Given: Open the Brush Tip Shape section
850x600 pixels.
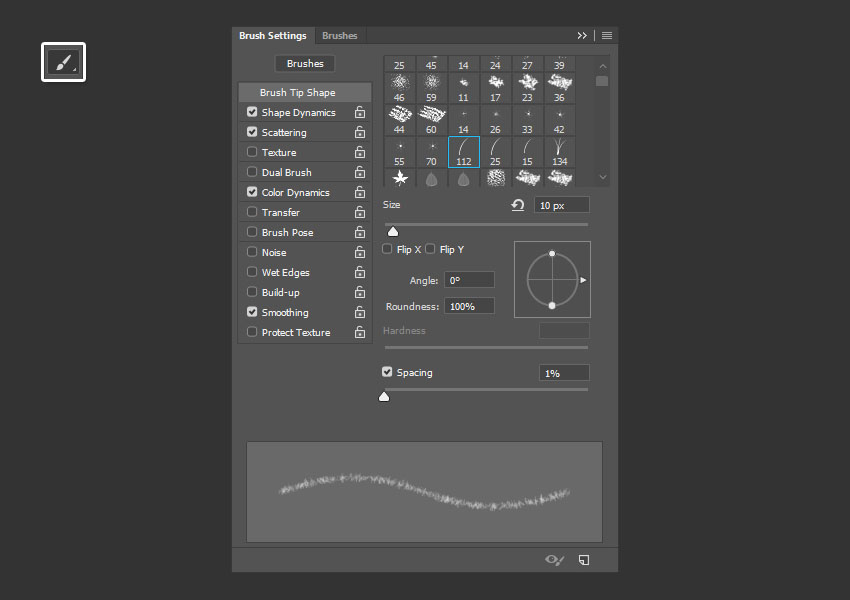Looking at the screenshot, I should pos(305,93).
